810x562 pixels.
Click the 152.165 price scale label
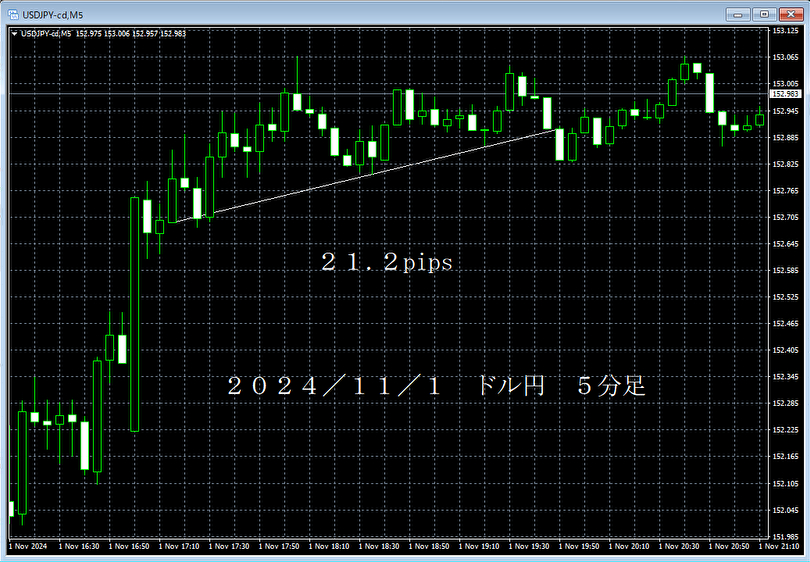tap(785, 457)
